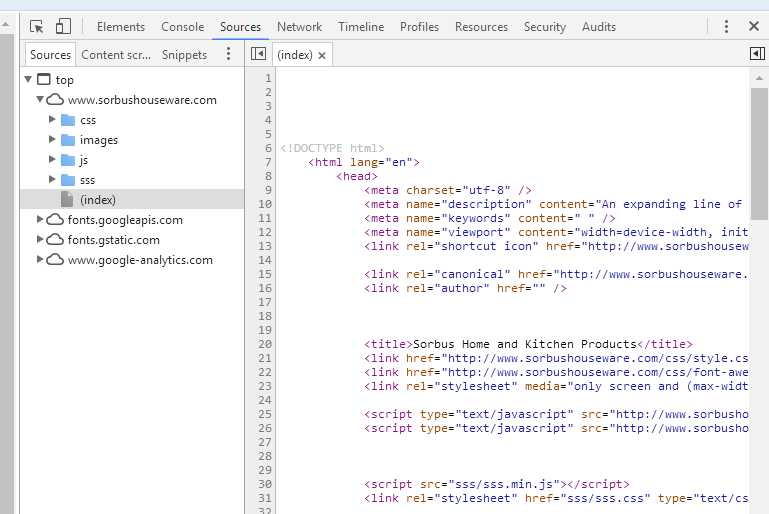This screenshot has height=514, width=769.
Task: Open the Timeline panel
Action: [x=361, y=27]
